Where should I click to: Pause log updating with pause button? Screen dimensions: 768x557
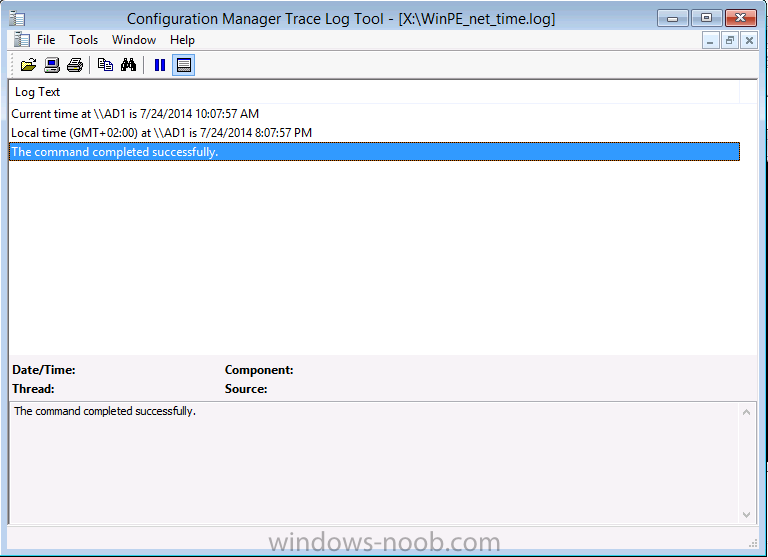(x=160, y=65)
